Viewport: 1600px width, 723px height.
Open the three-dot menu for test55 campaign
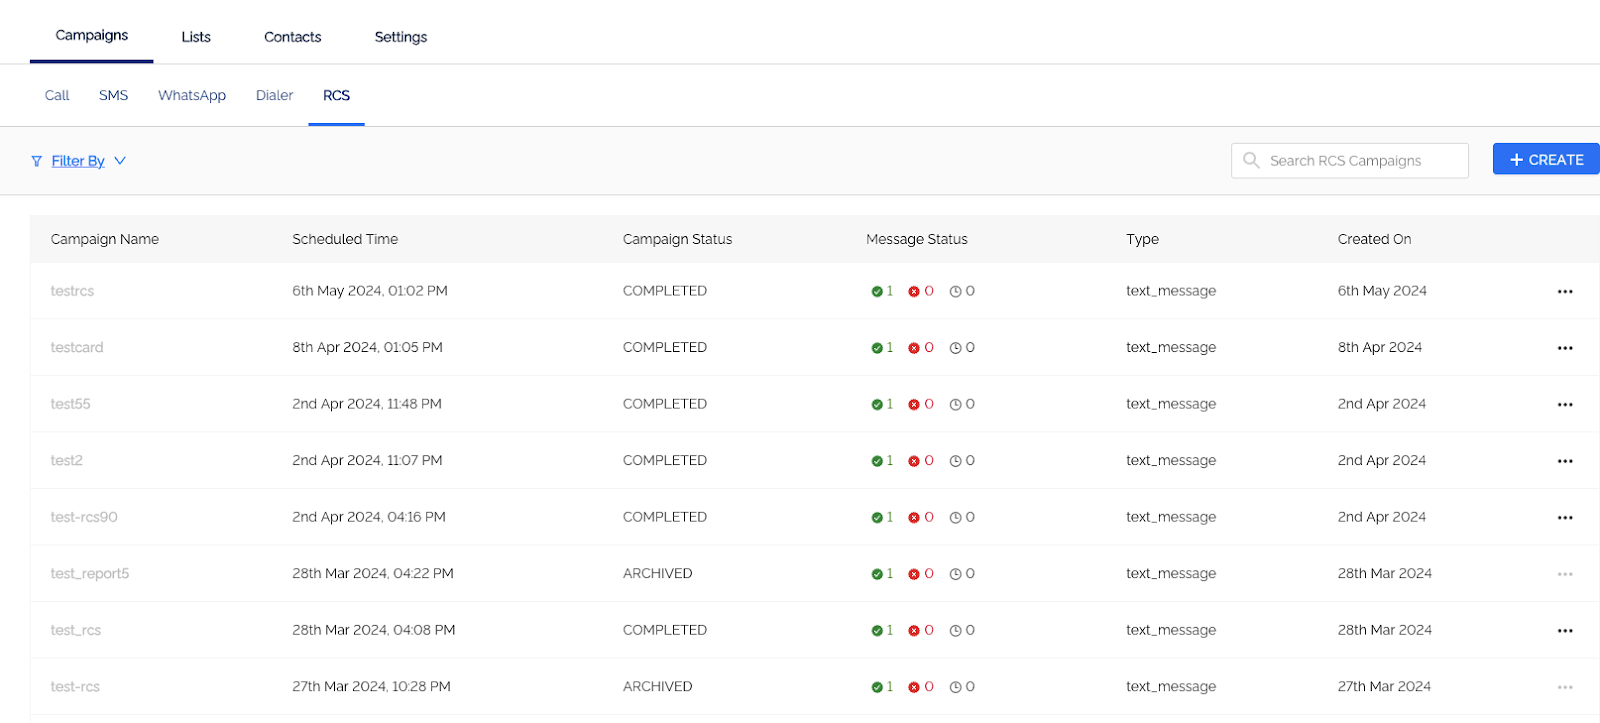(x=1565, y=405)
